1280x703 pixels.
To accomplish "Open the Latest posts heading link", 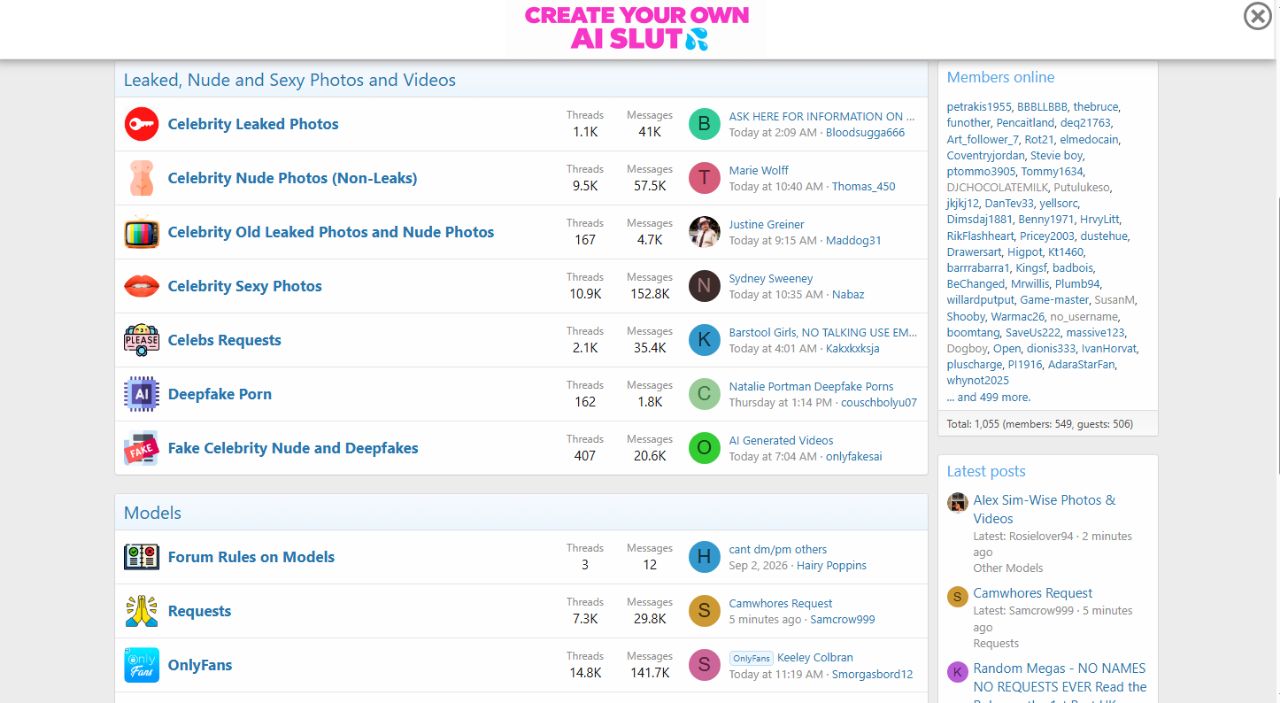I will [x=986, y=471].
